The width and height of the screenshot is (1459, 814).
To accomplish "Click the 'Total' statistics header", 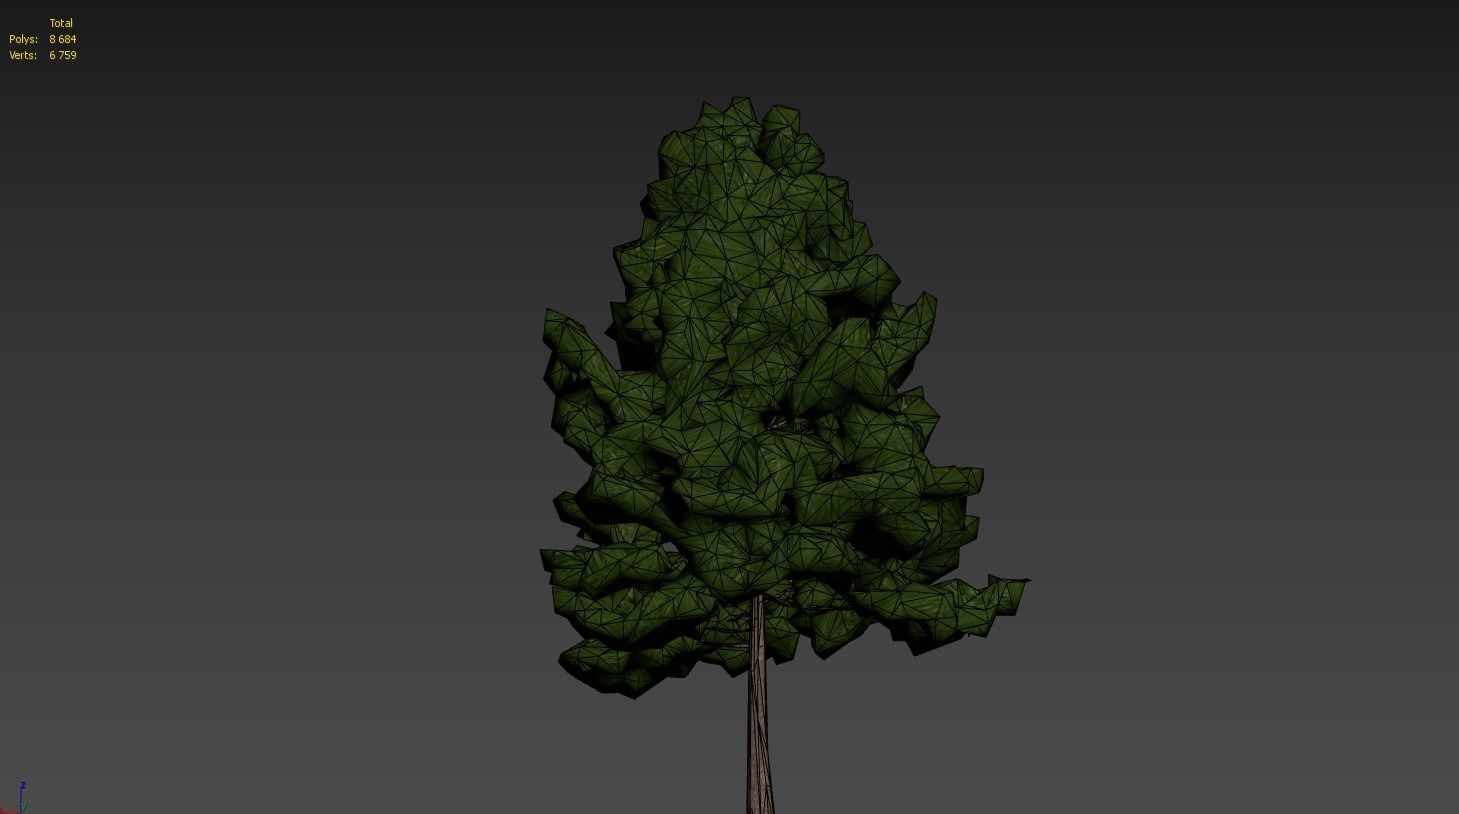I will point(61,23).
